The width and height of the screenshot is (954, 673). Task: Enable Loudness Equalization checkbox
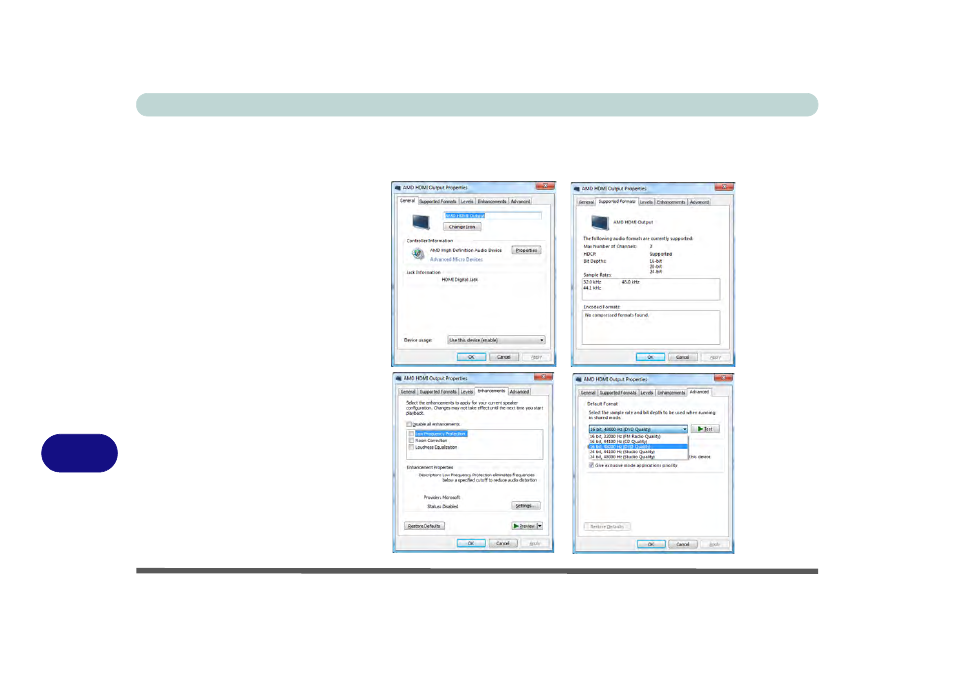click(412, 447)
